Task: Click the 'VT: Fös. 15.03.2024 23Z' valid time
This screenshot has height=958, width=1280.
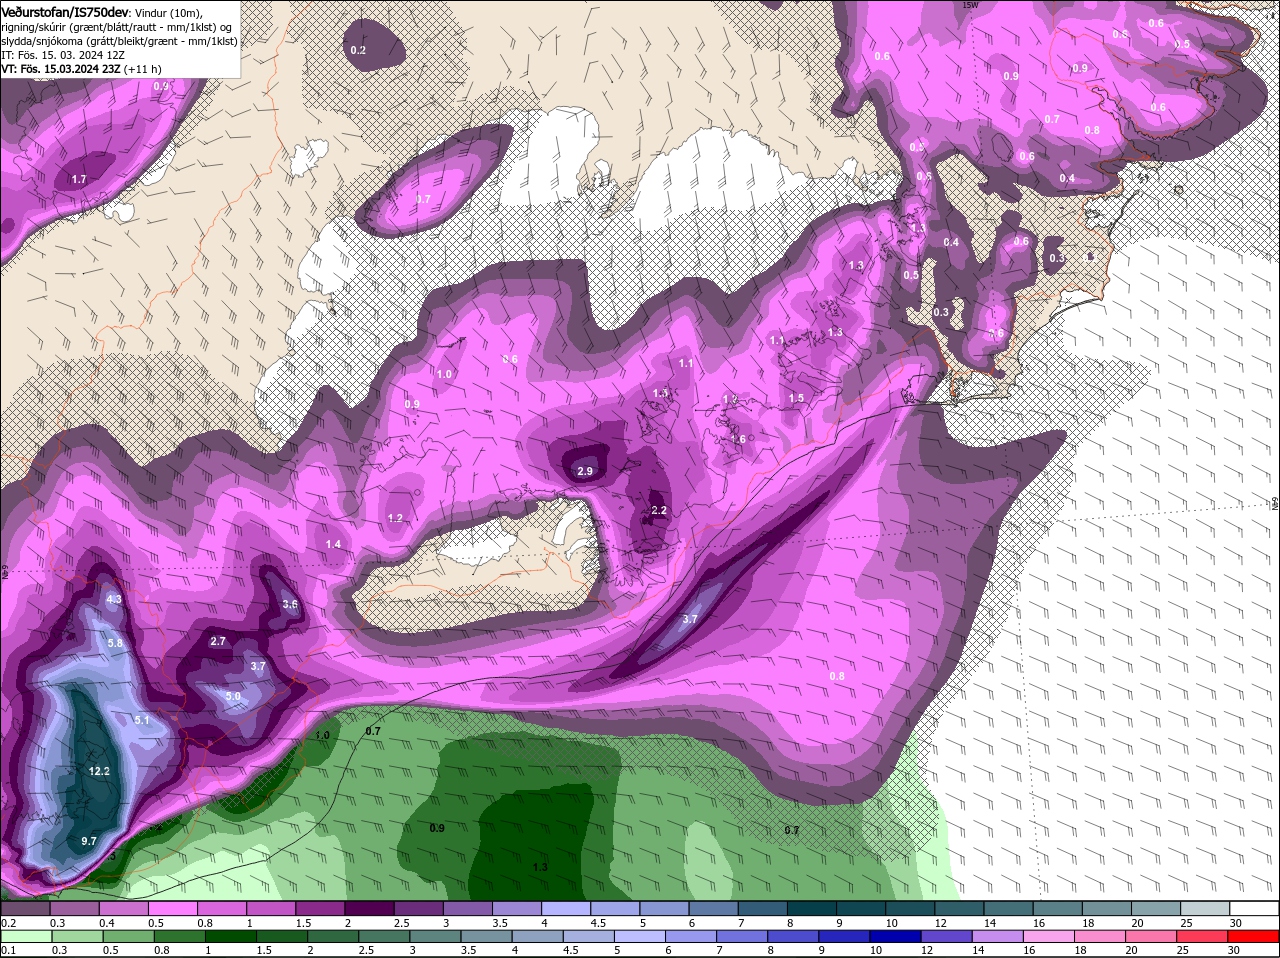Action: (61, 69)
